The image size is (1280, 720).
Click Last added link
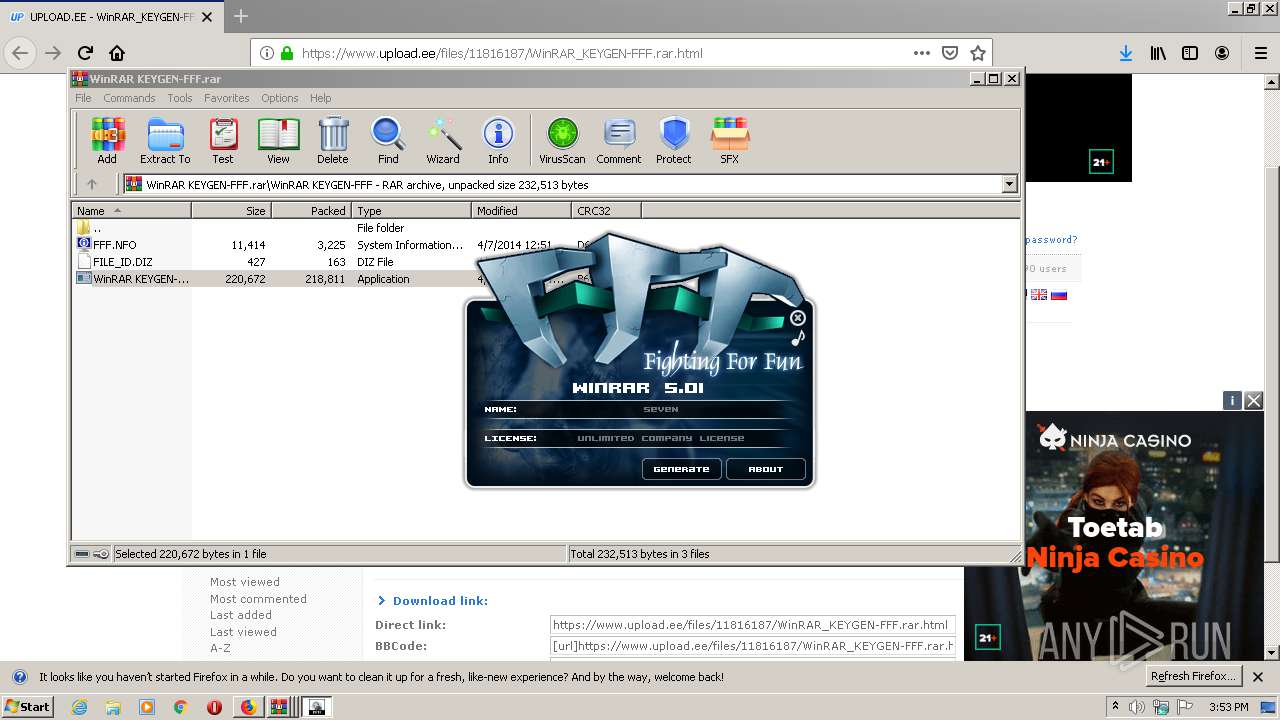241,615
